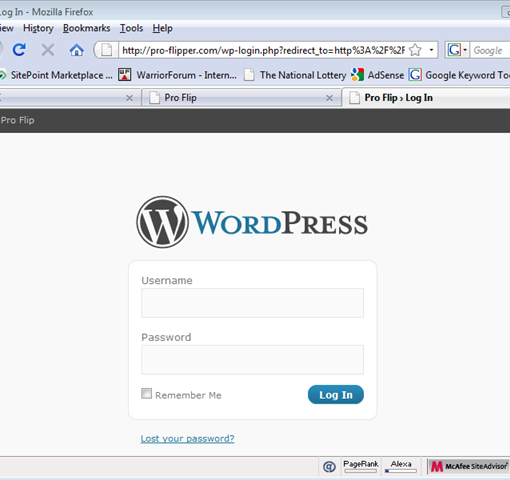This screenshot has width=510, height=480.
Task: Click the AdSense bookmark icon
Action: click(x=357, y=75)
